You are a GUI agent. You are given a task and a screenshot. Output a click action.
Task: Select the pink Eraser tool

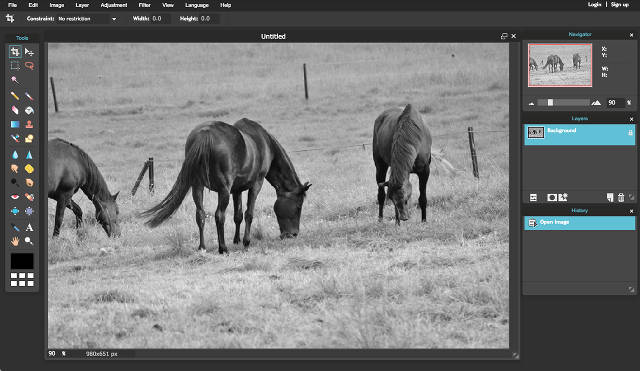click(15, 110)
